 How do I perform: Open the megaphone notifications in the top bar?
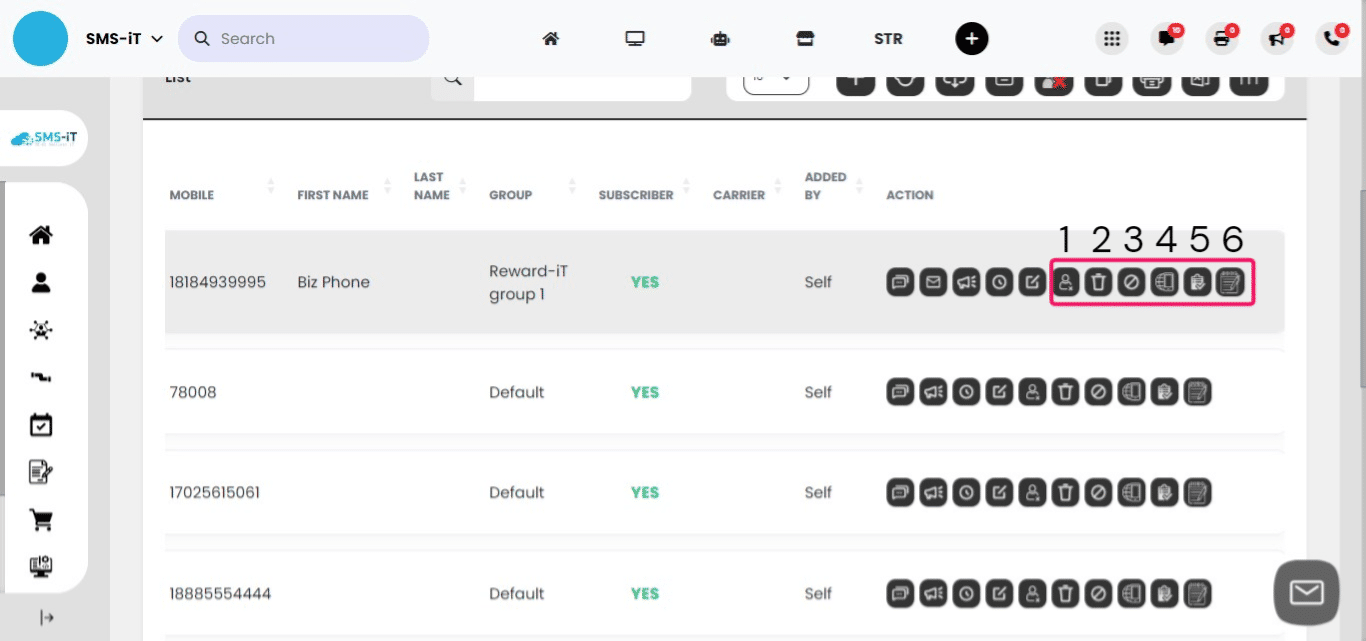click(1277, 39)
